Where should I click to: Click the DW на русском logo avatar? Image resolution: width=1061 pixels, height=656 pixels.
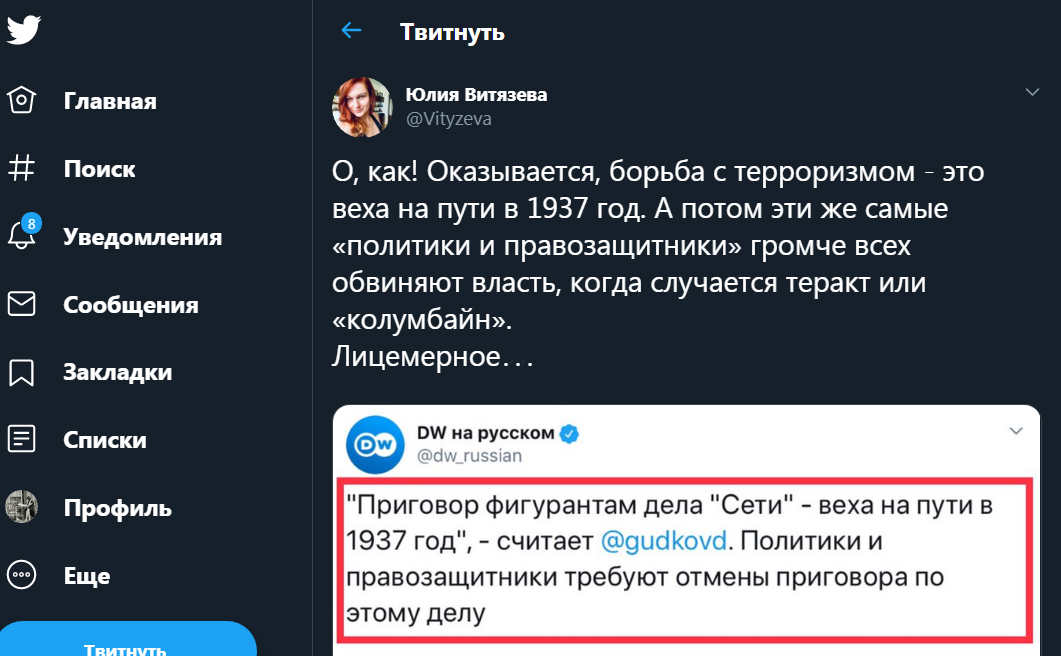[375, 443]
